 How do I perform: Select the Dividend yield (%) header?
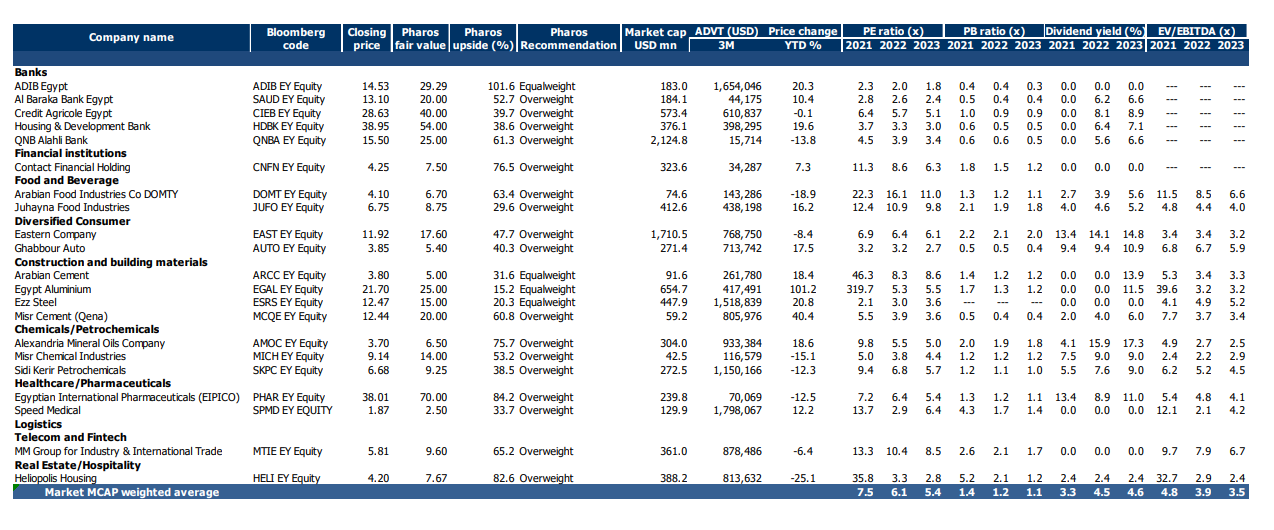pos(1094,31)
